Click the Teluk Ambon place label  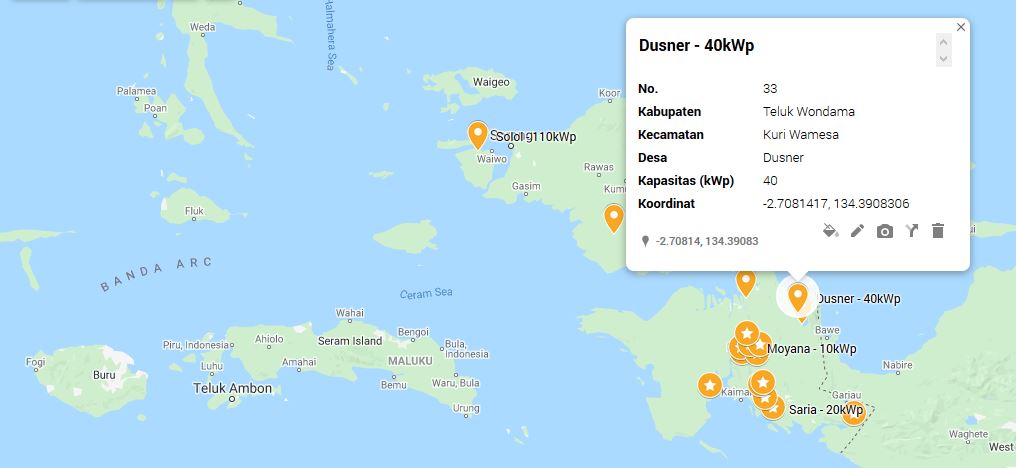click(x=232, y=388)
